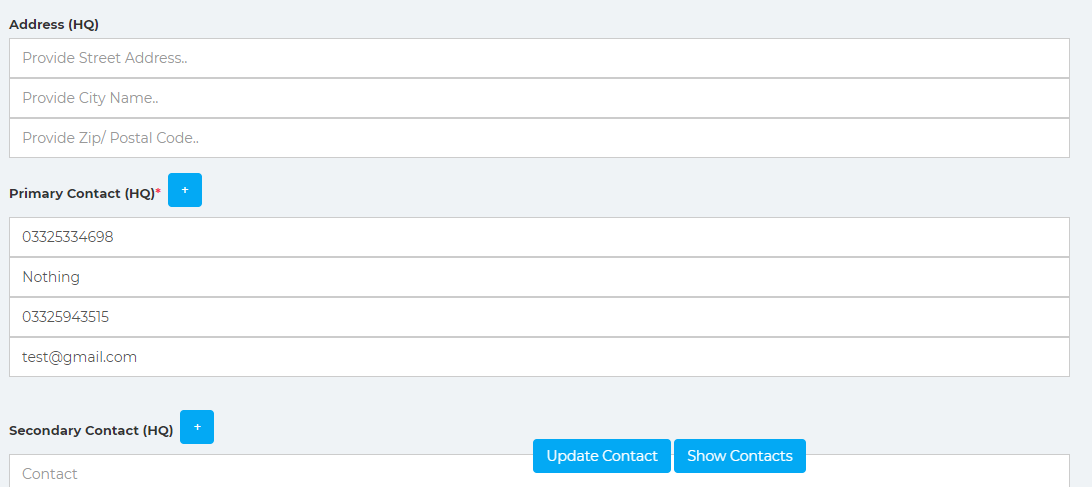This screenshot has height=487, width=1092.
Task: Click the "Provide Street Address.." placeholder text
Action: [105, 58]
